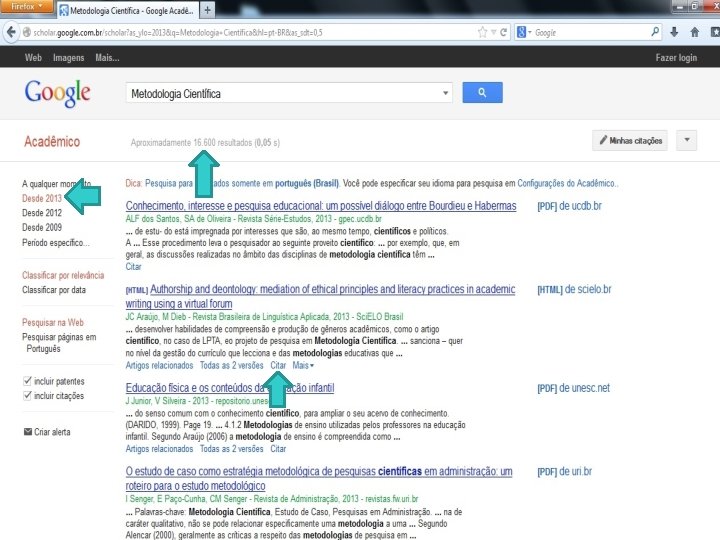The width and height of the screenshot is (720, 540).
Task: Choose Período específico... filter
Action: (x=56, y=242)
